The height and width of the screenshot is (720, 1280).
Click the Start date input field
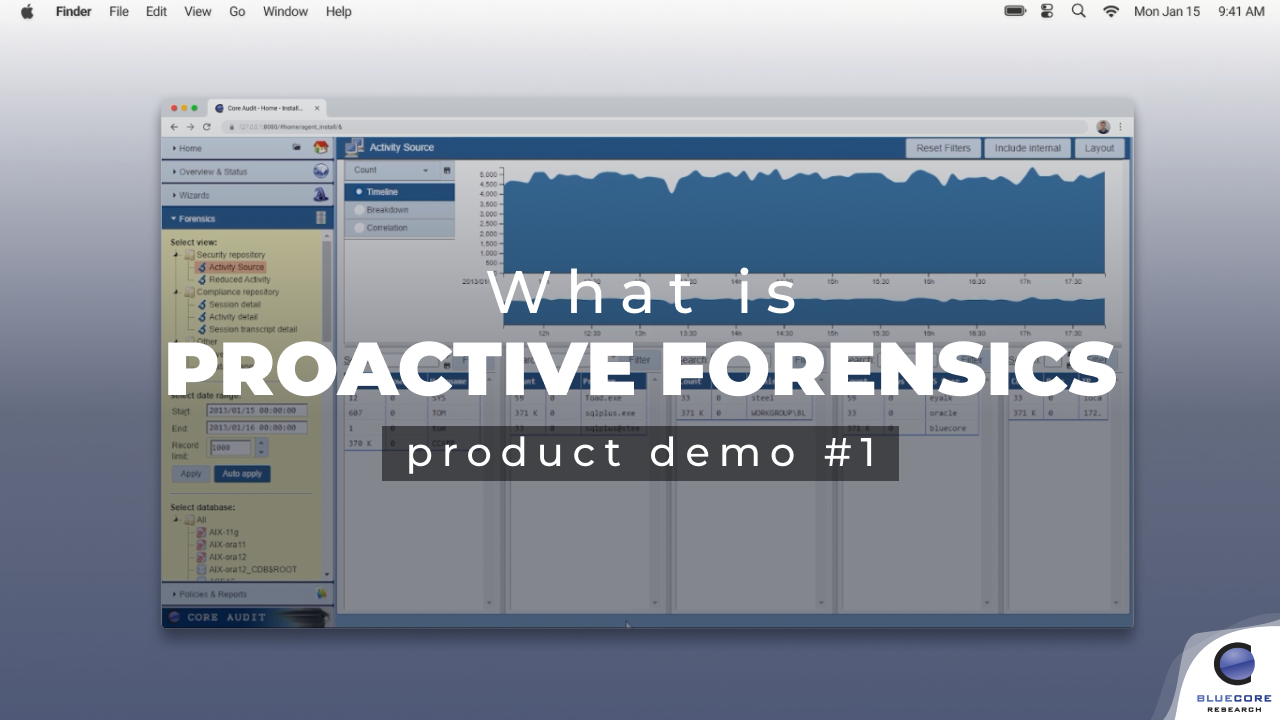point(256,411)
